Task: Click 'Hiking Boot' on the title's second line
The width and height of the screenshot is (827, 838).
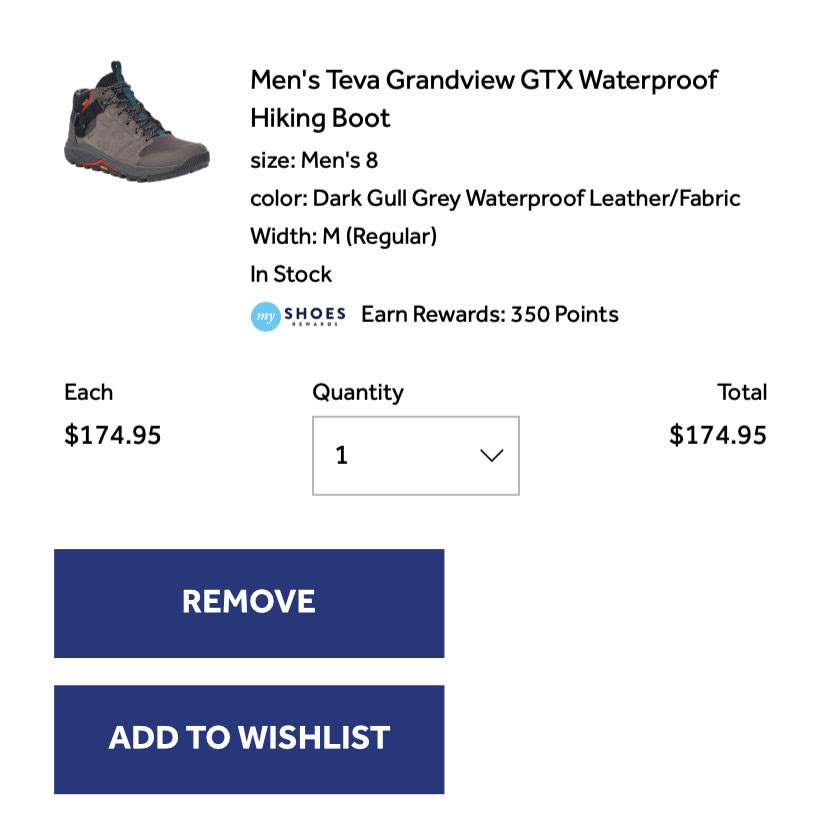Action: tap(320, 118)
